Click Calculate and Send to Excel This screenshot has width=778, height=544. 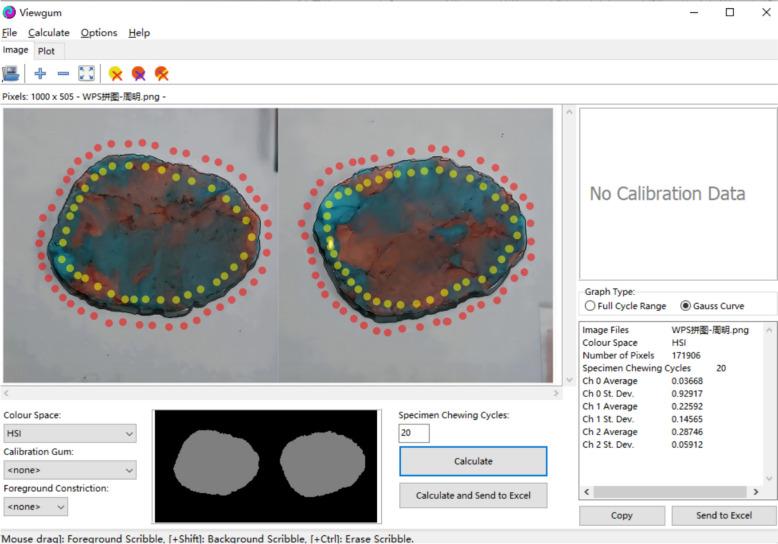(472, 495)
